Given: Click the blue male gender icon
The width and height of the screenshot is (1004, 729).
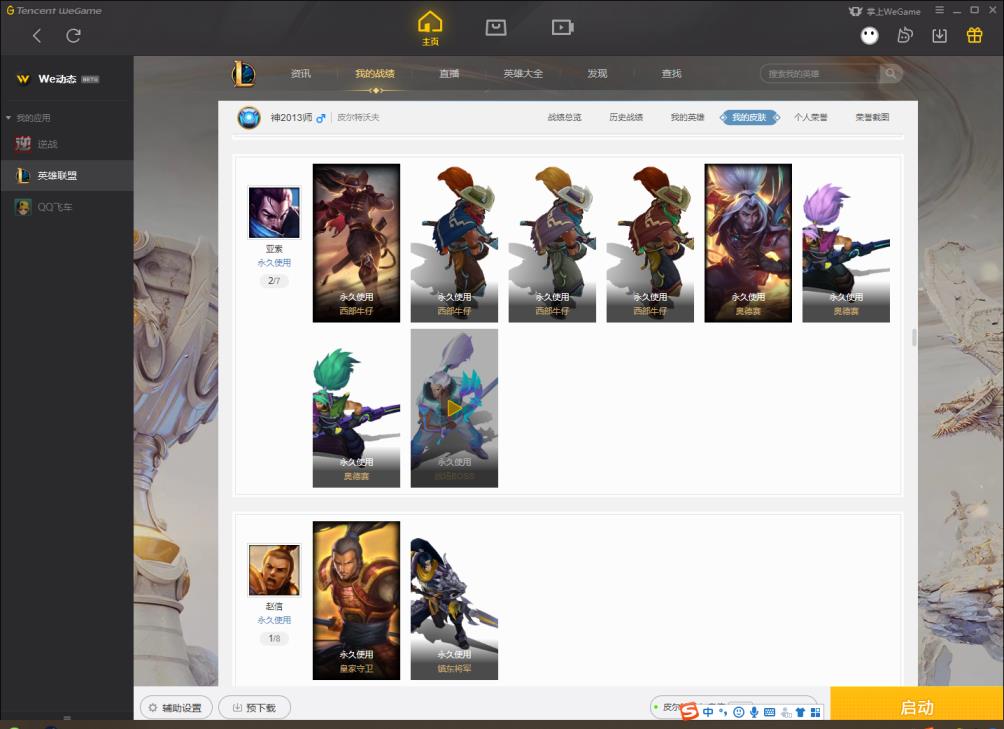Looking at the screenshot, I should click(x=321, y=118).
